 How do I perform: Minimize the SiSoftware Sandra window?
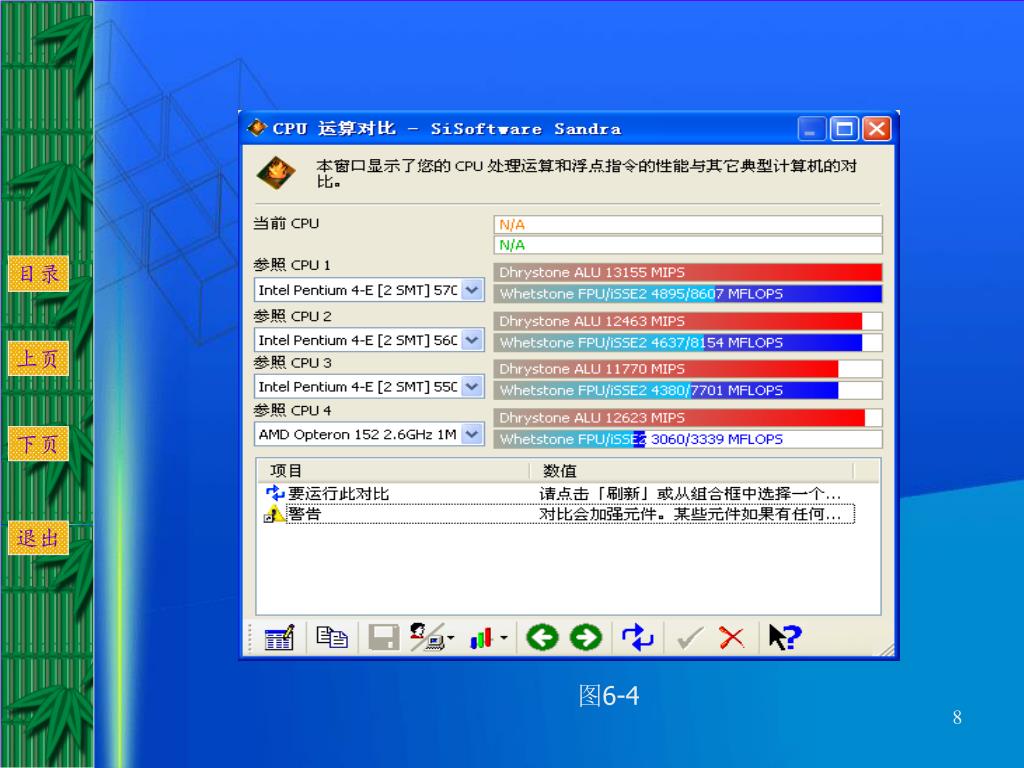pos(811,129)
